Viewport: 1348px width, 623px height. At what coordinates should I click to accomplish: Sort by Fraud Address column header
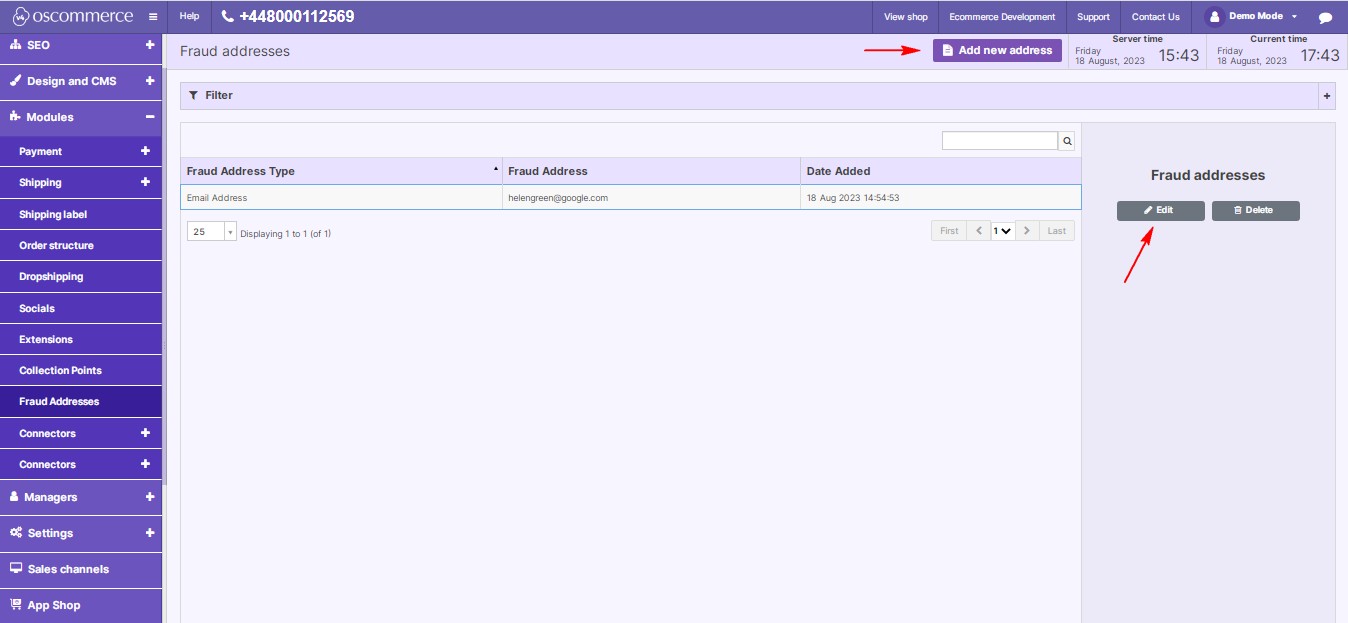click(x=651, y=171)
